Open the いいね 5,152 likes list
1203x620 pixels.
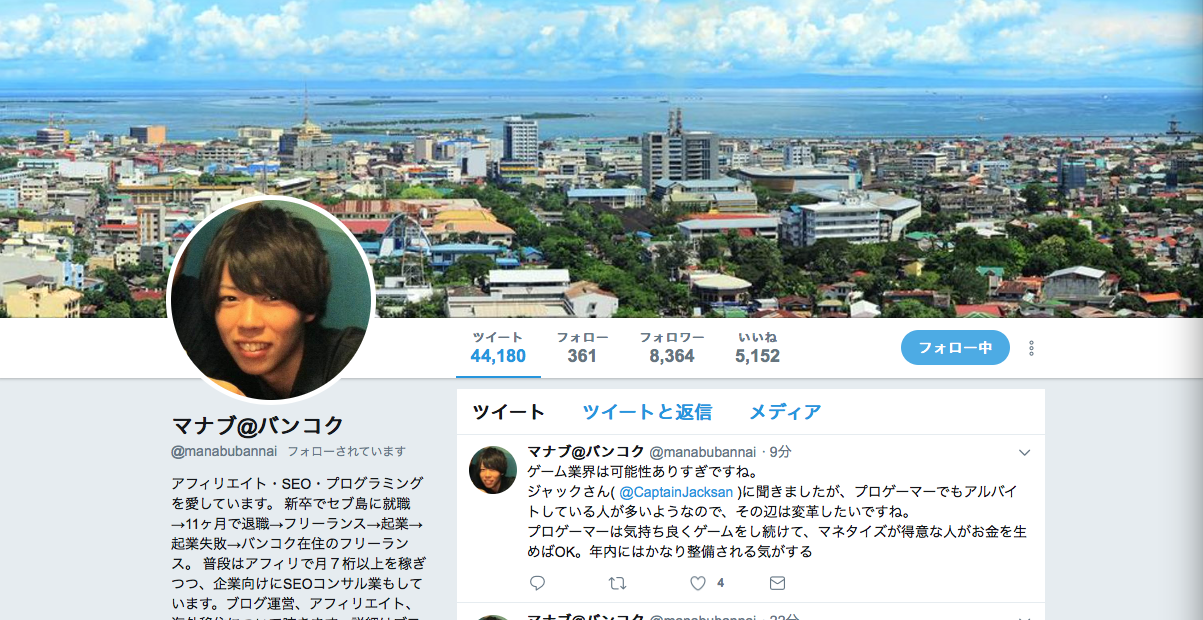click(757, 347)
